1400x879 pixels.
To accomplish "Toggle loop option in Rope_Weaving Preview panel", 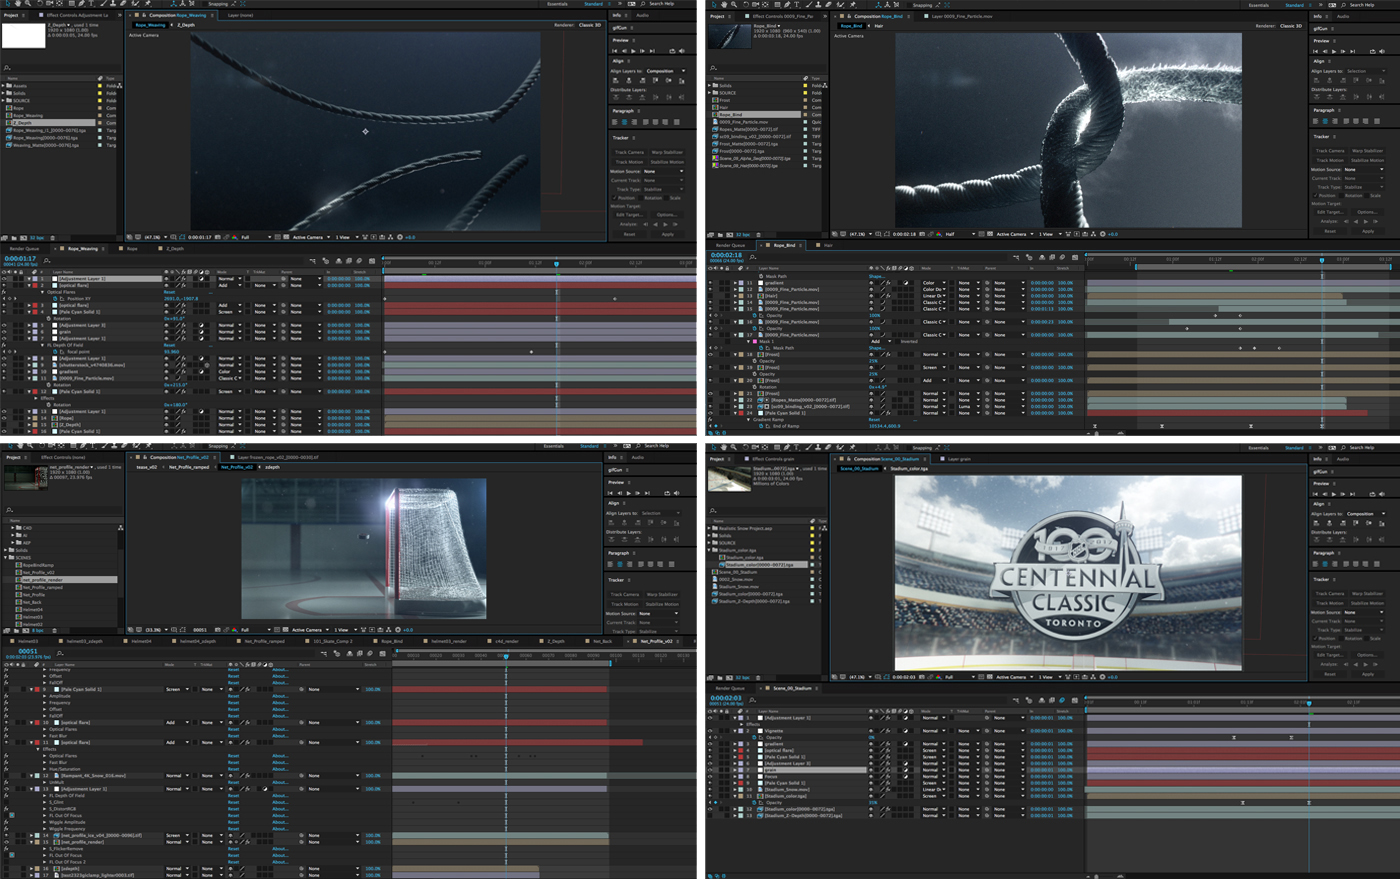I will [x=672, y=51].
